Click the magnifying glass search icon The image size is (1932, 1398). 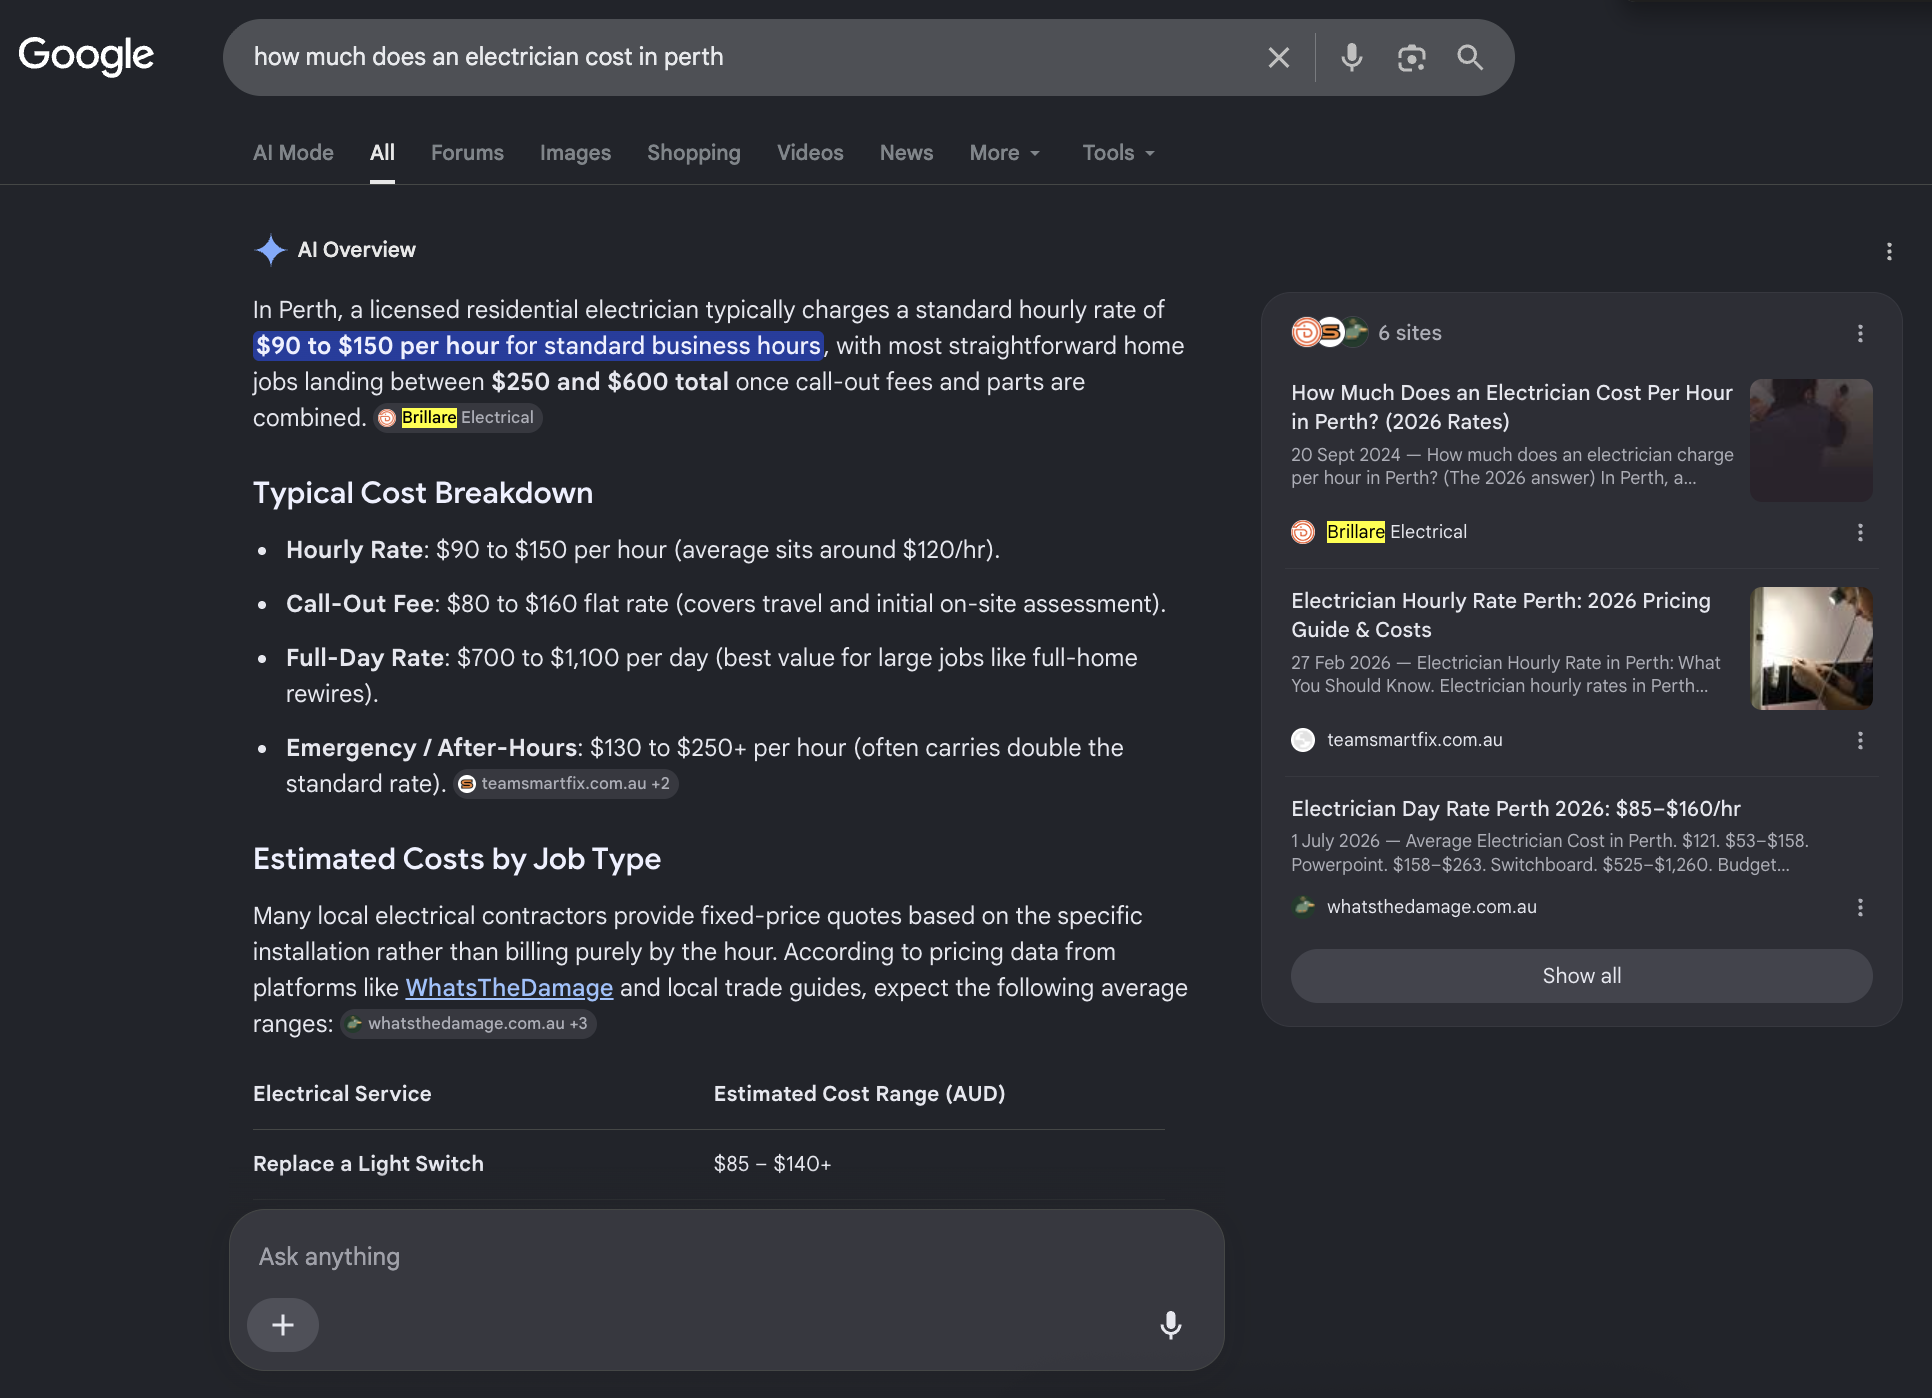click(1469, 57)
